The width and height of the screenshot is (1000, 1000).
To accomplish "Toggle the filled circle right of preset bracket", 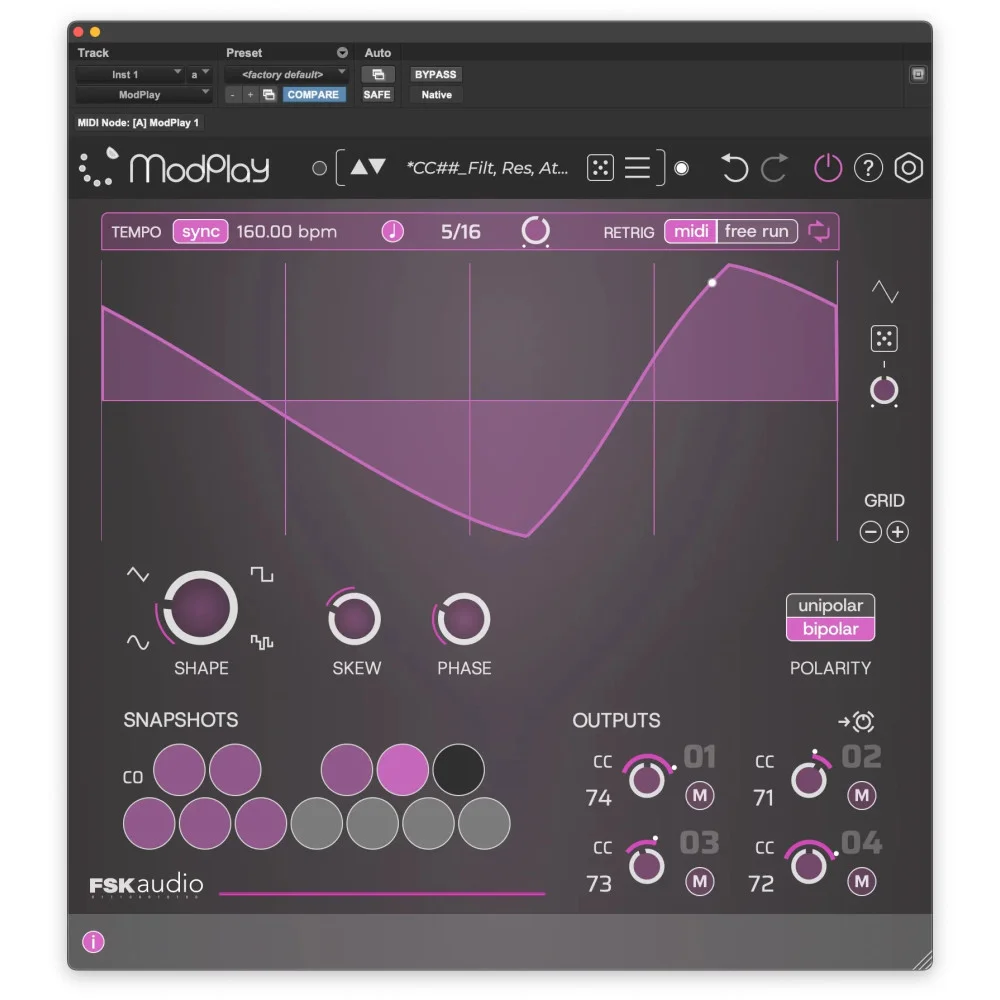I will [682, 168].
